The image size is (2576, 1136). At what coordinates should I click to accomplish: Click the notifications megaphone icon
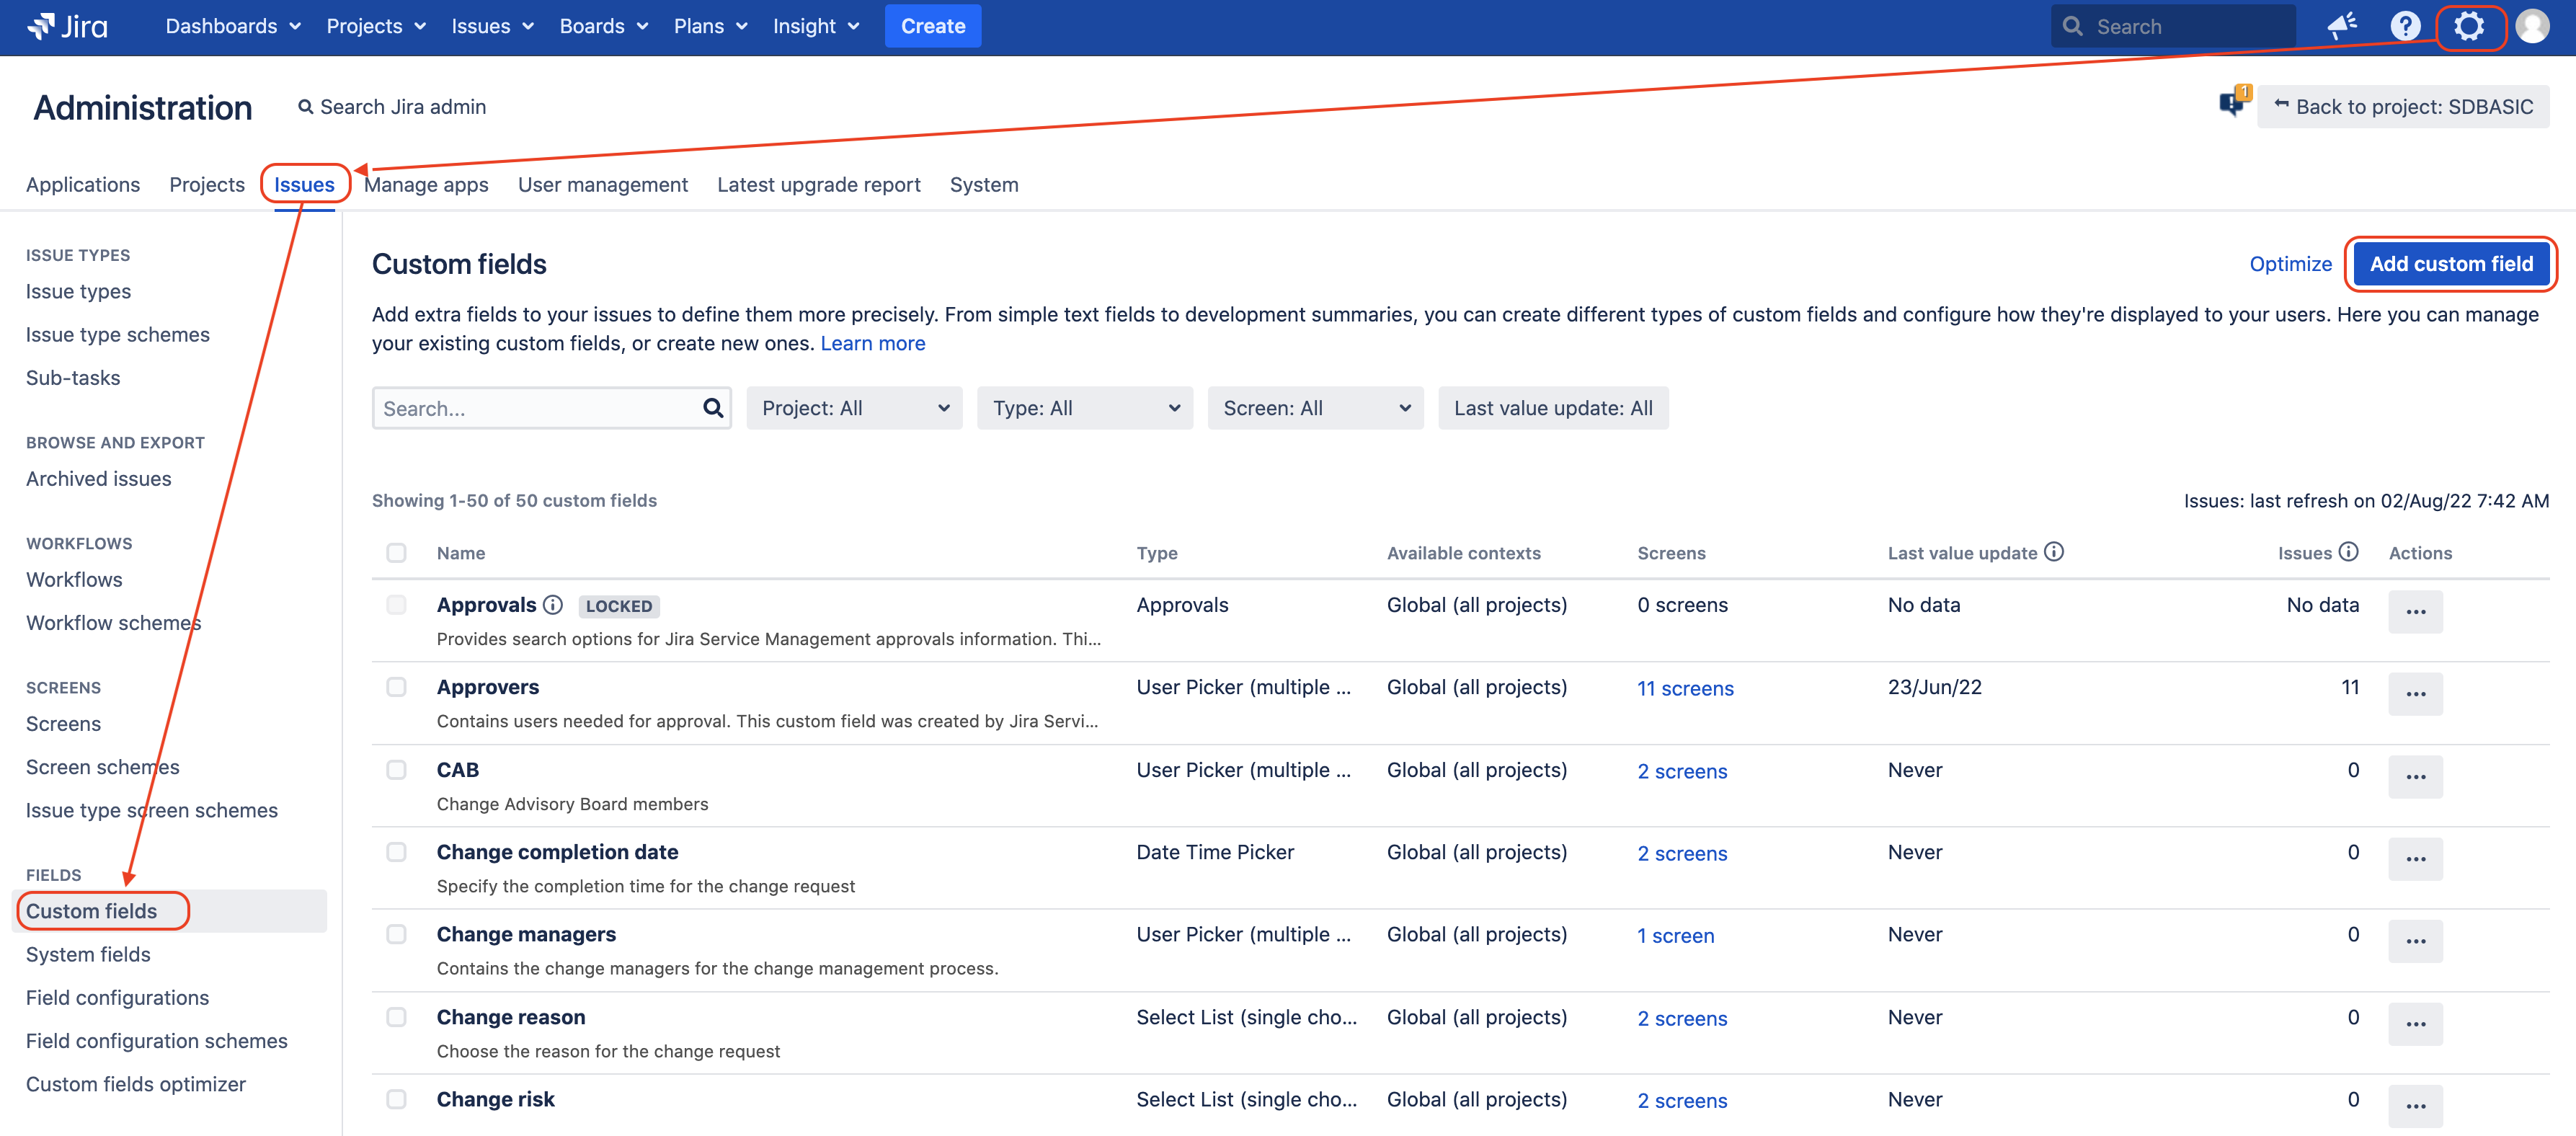2341,27
